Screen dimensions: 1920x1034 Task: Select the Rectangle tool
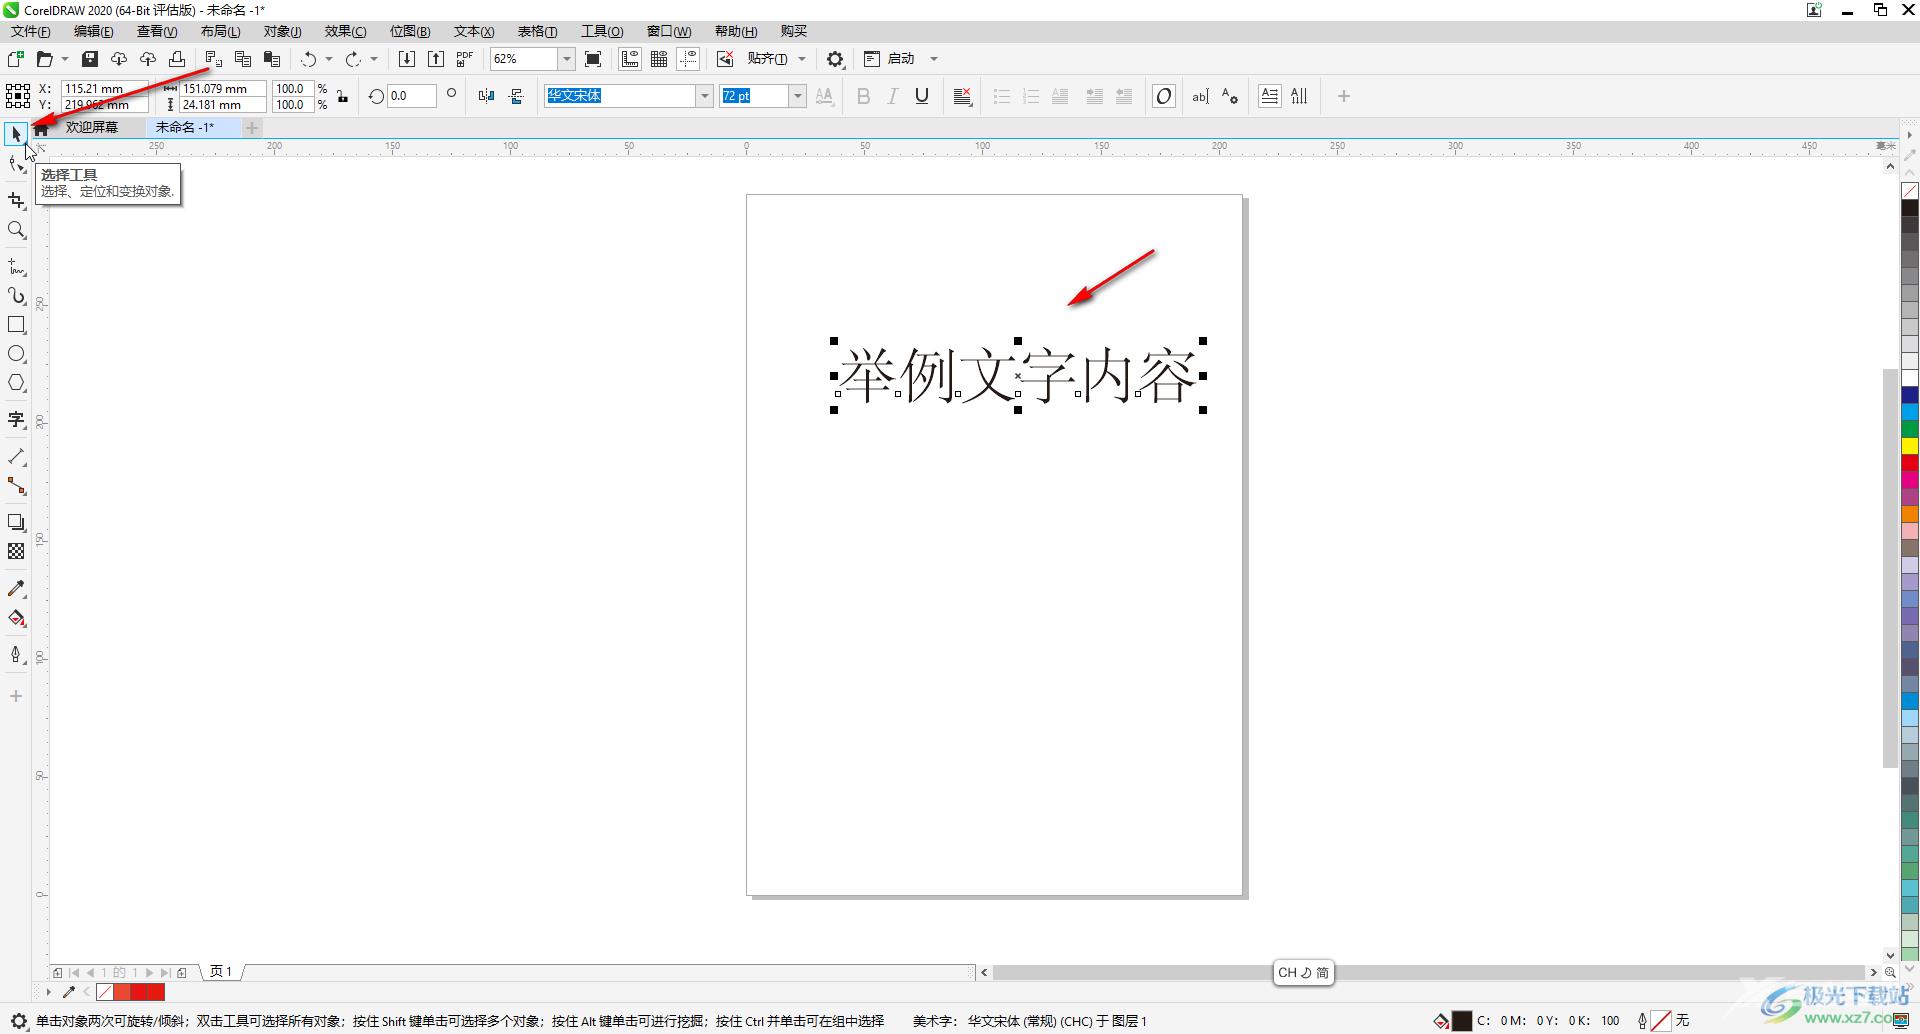(x=16, y=325)
